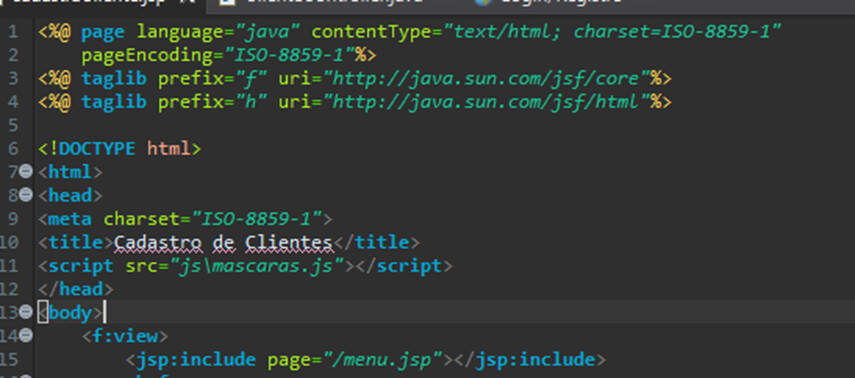Viewport: 855px width, 378px height.
Task: Collapse the head section fold on line 8
Action: (26, 195)
